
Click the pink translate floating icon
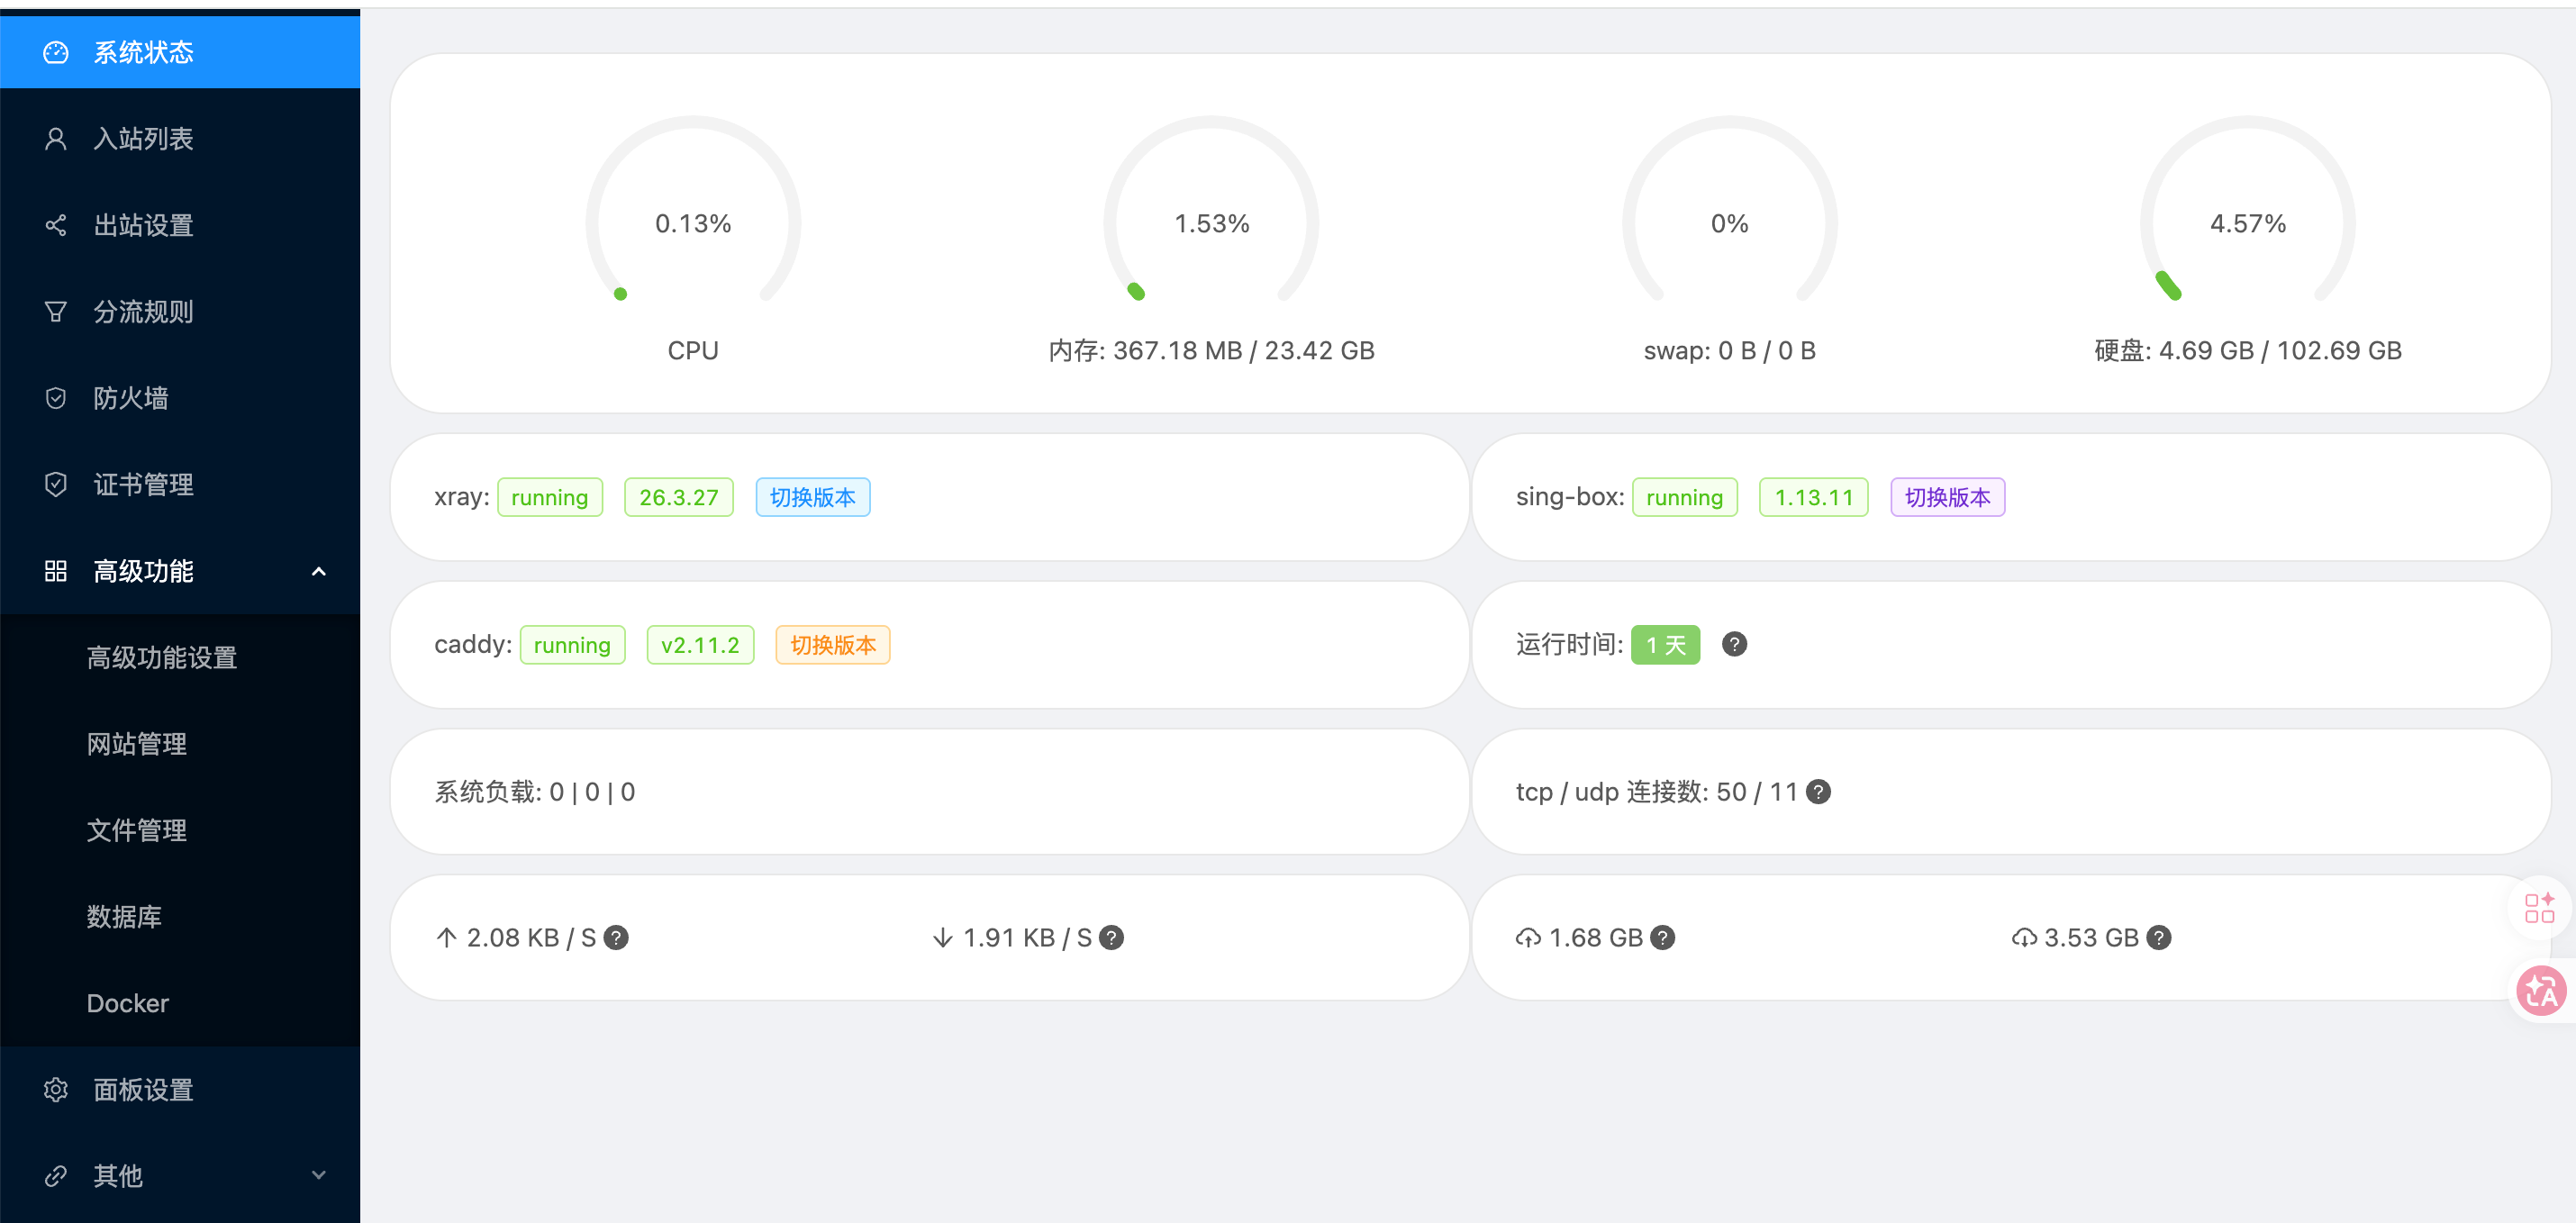pos(2540,991)
